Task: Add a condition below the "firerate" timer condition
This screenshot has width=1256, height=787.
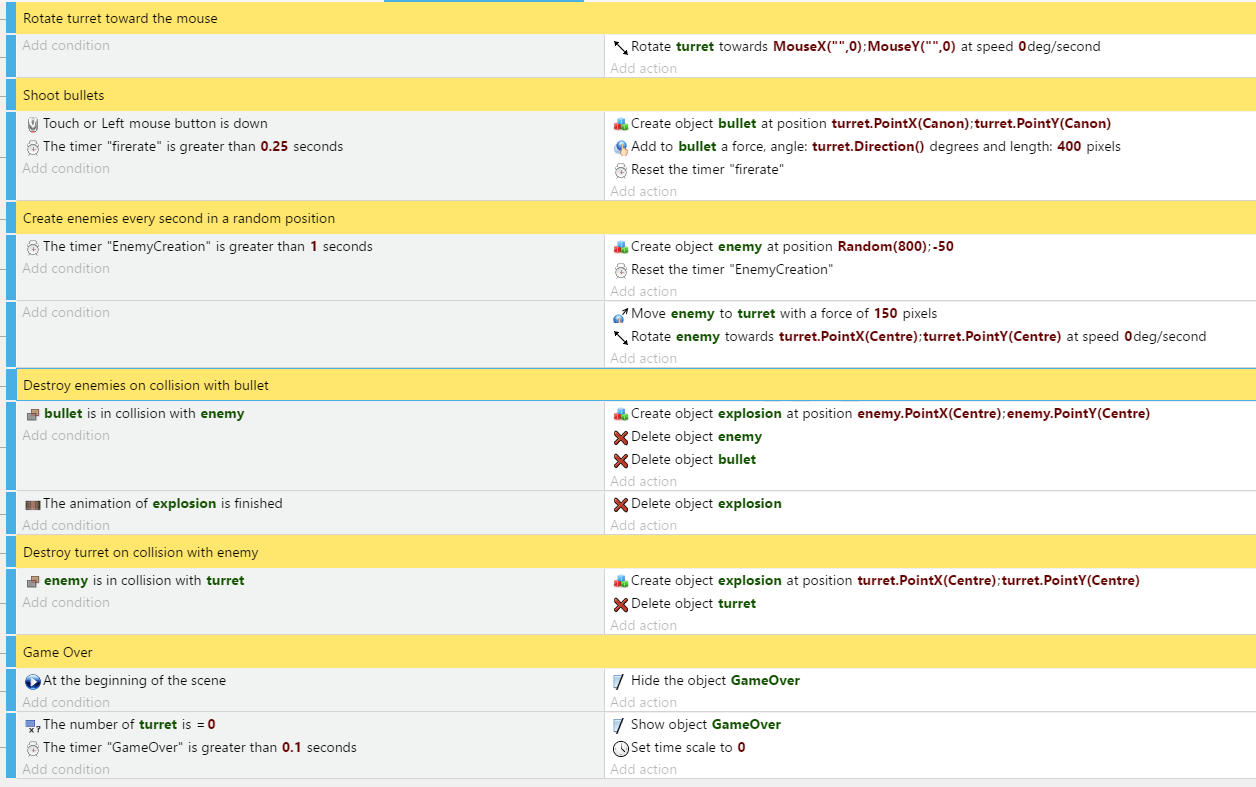Action: (x=66, y=169)
